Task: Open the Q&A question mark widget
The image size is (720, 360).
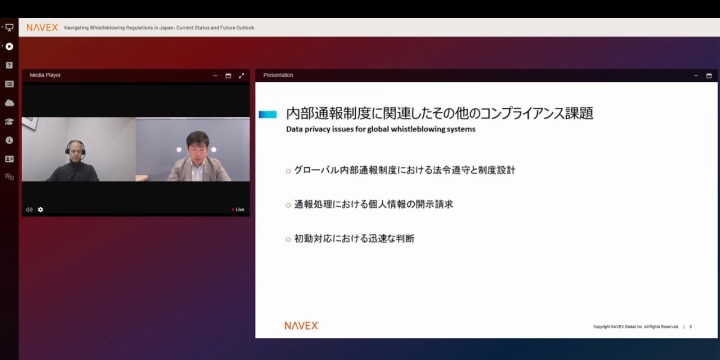Action: coord(9,65)
